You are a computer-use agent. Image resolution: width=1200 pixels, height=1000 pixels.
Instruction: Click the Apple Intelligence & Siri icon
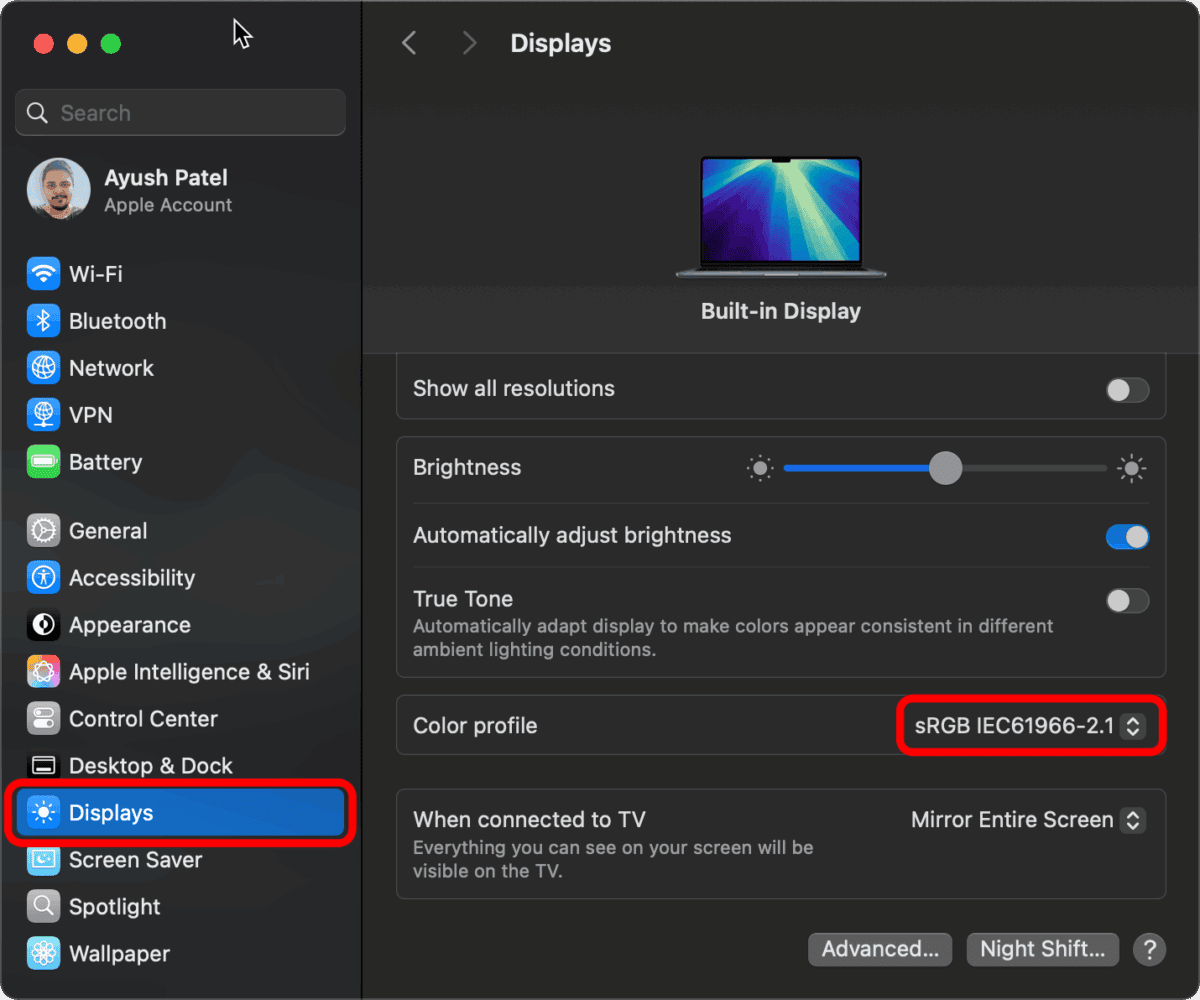coord(43,671)
